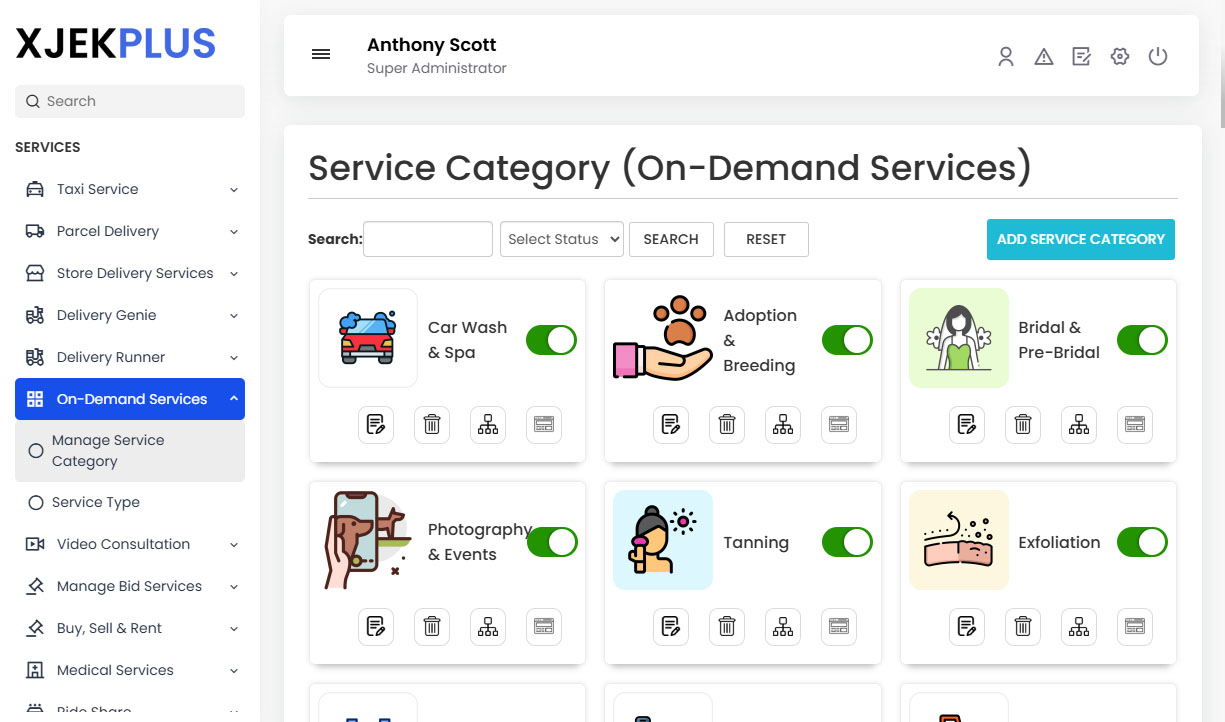Click inside the sidebar search field

coord(129,101)
